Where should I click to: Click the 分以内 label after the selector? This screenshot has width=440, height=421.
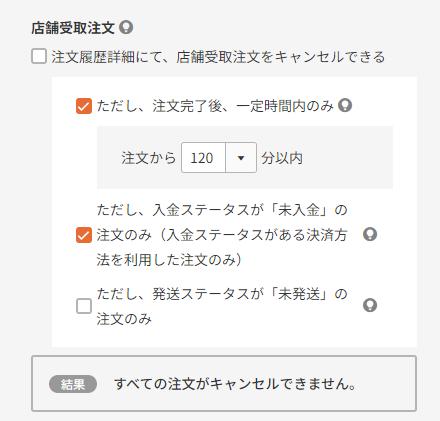click(x=282, y=158)
